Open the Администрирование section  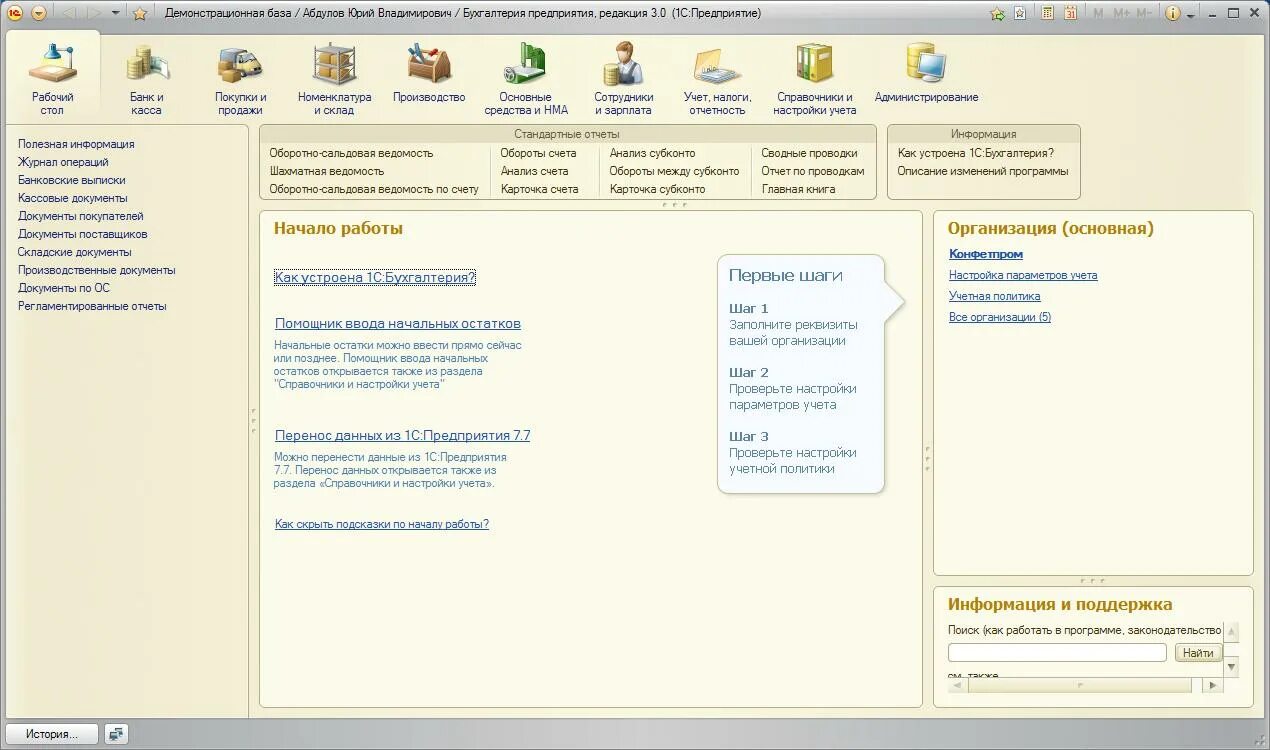coord(926,72)
